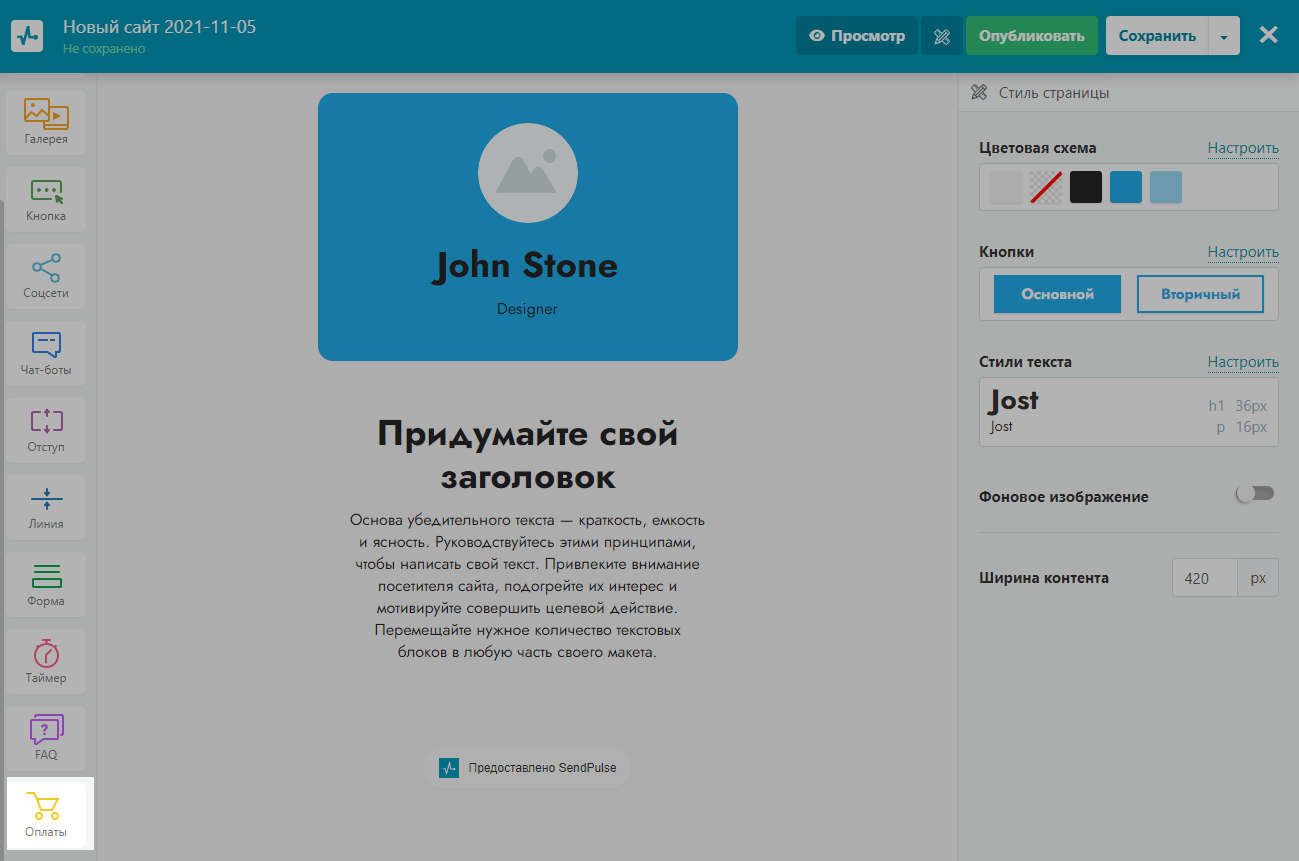This screenshot has width=1299, height=861.
Task: Click the Jost text styles box
Action: [1128, 412]
